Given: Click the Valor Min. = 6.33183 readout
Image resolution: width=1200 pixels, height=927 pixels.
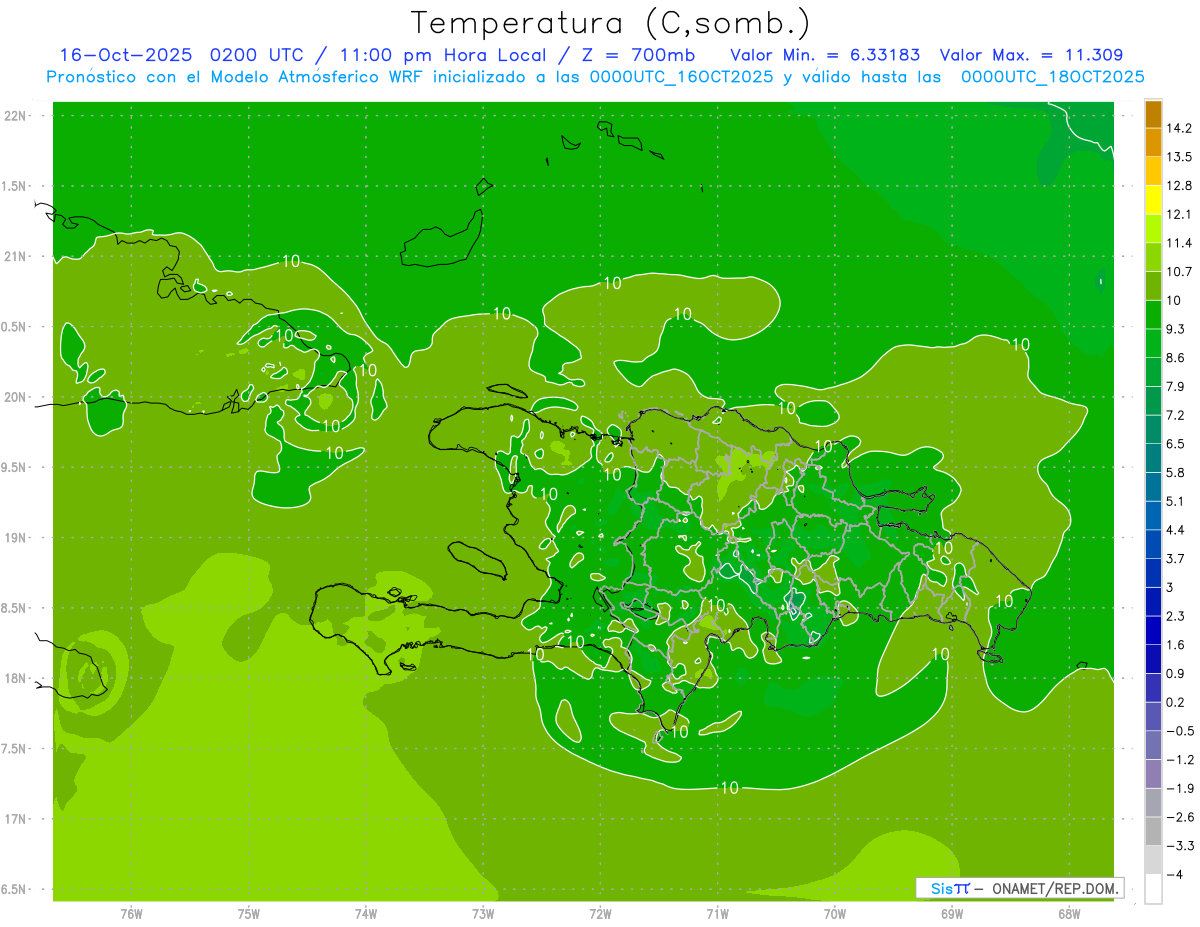Looking at the screenshot, I should (825, 55).
